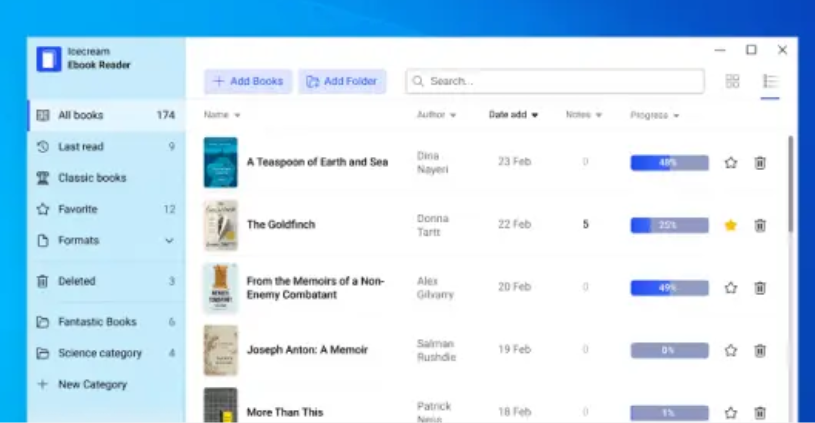Expand the Formats chevron
815x423 pixels.
tap(169, 241)
